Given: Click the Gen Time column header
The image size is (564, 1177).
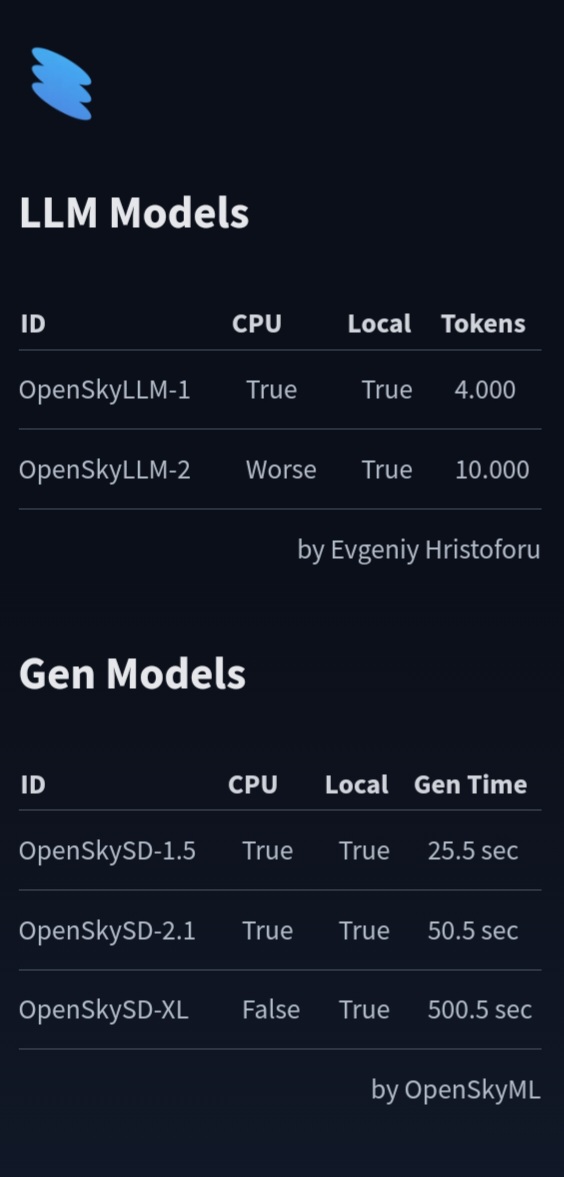Looking at the screenshot, I should [x=470, y=784].
